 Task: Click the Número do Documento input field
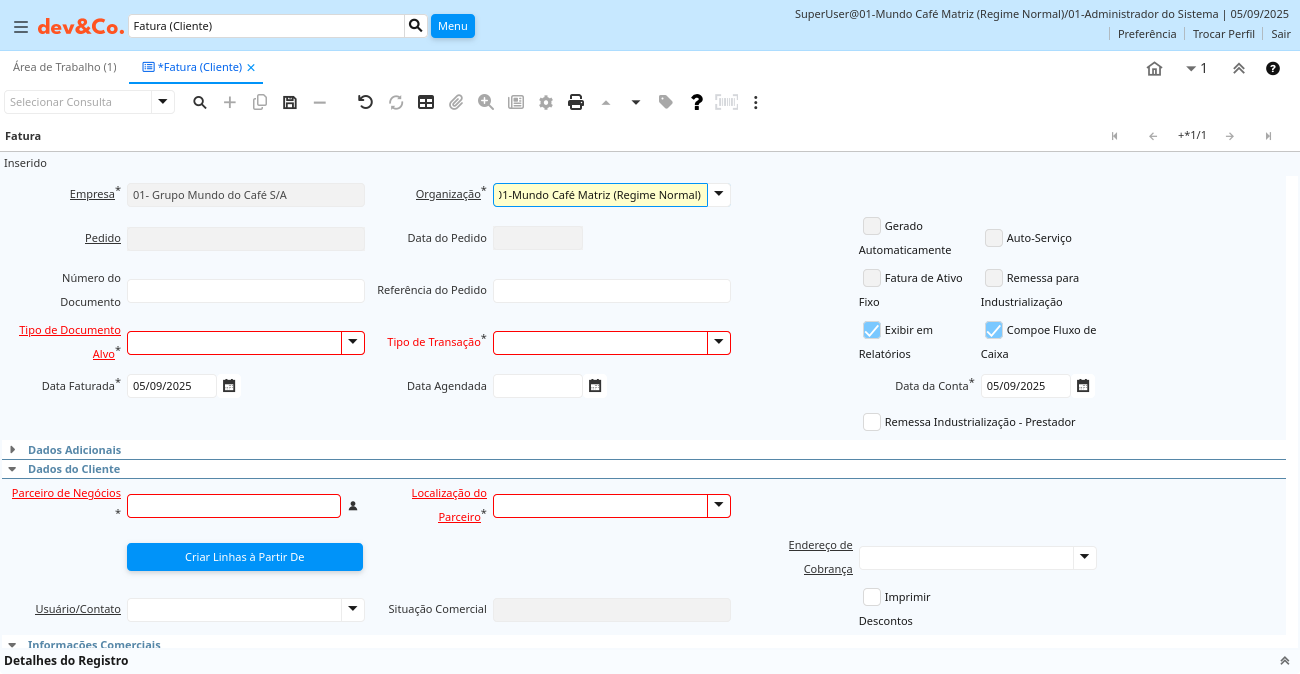tap(246, 291)
